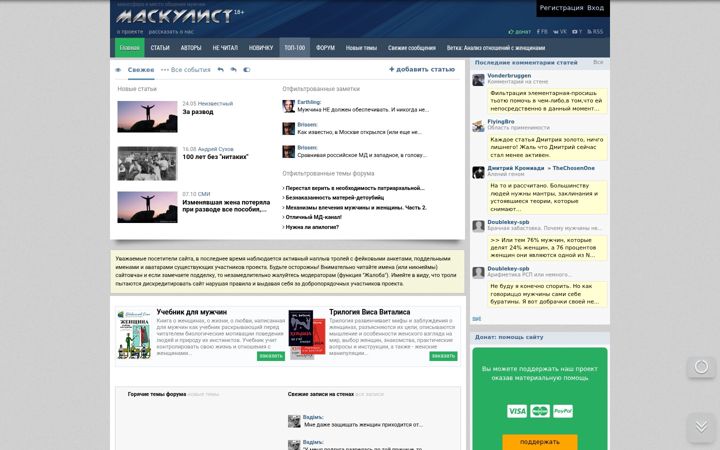This screenshot has width=720, height=450.
Task: Click the Регистрация link
Action: point(561,8)
